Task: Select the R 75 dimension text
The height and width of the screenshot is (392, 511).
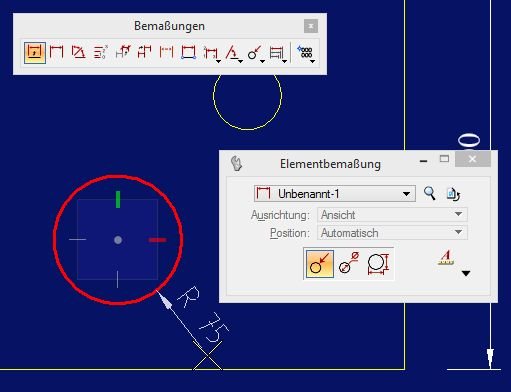Action: (x=203, y=315)
